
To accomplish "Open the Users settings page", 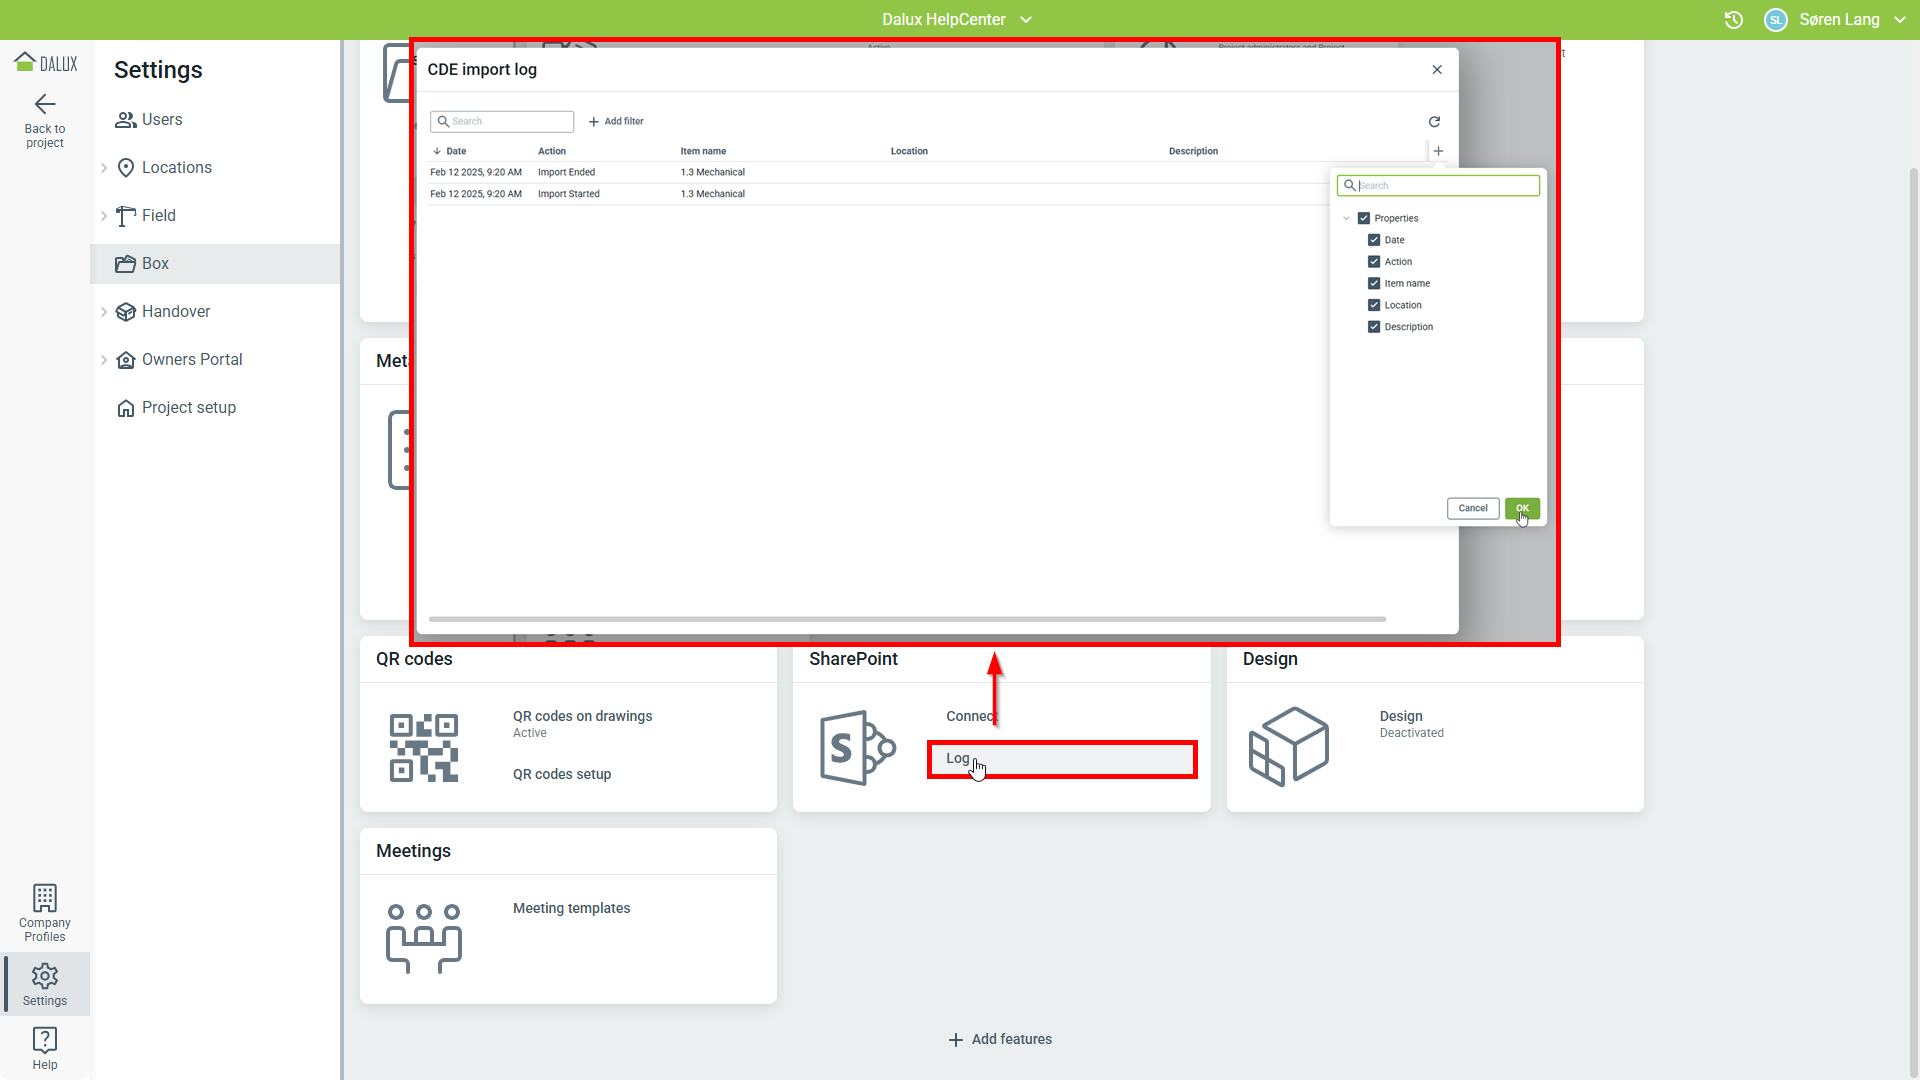I will pos(161,120).
